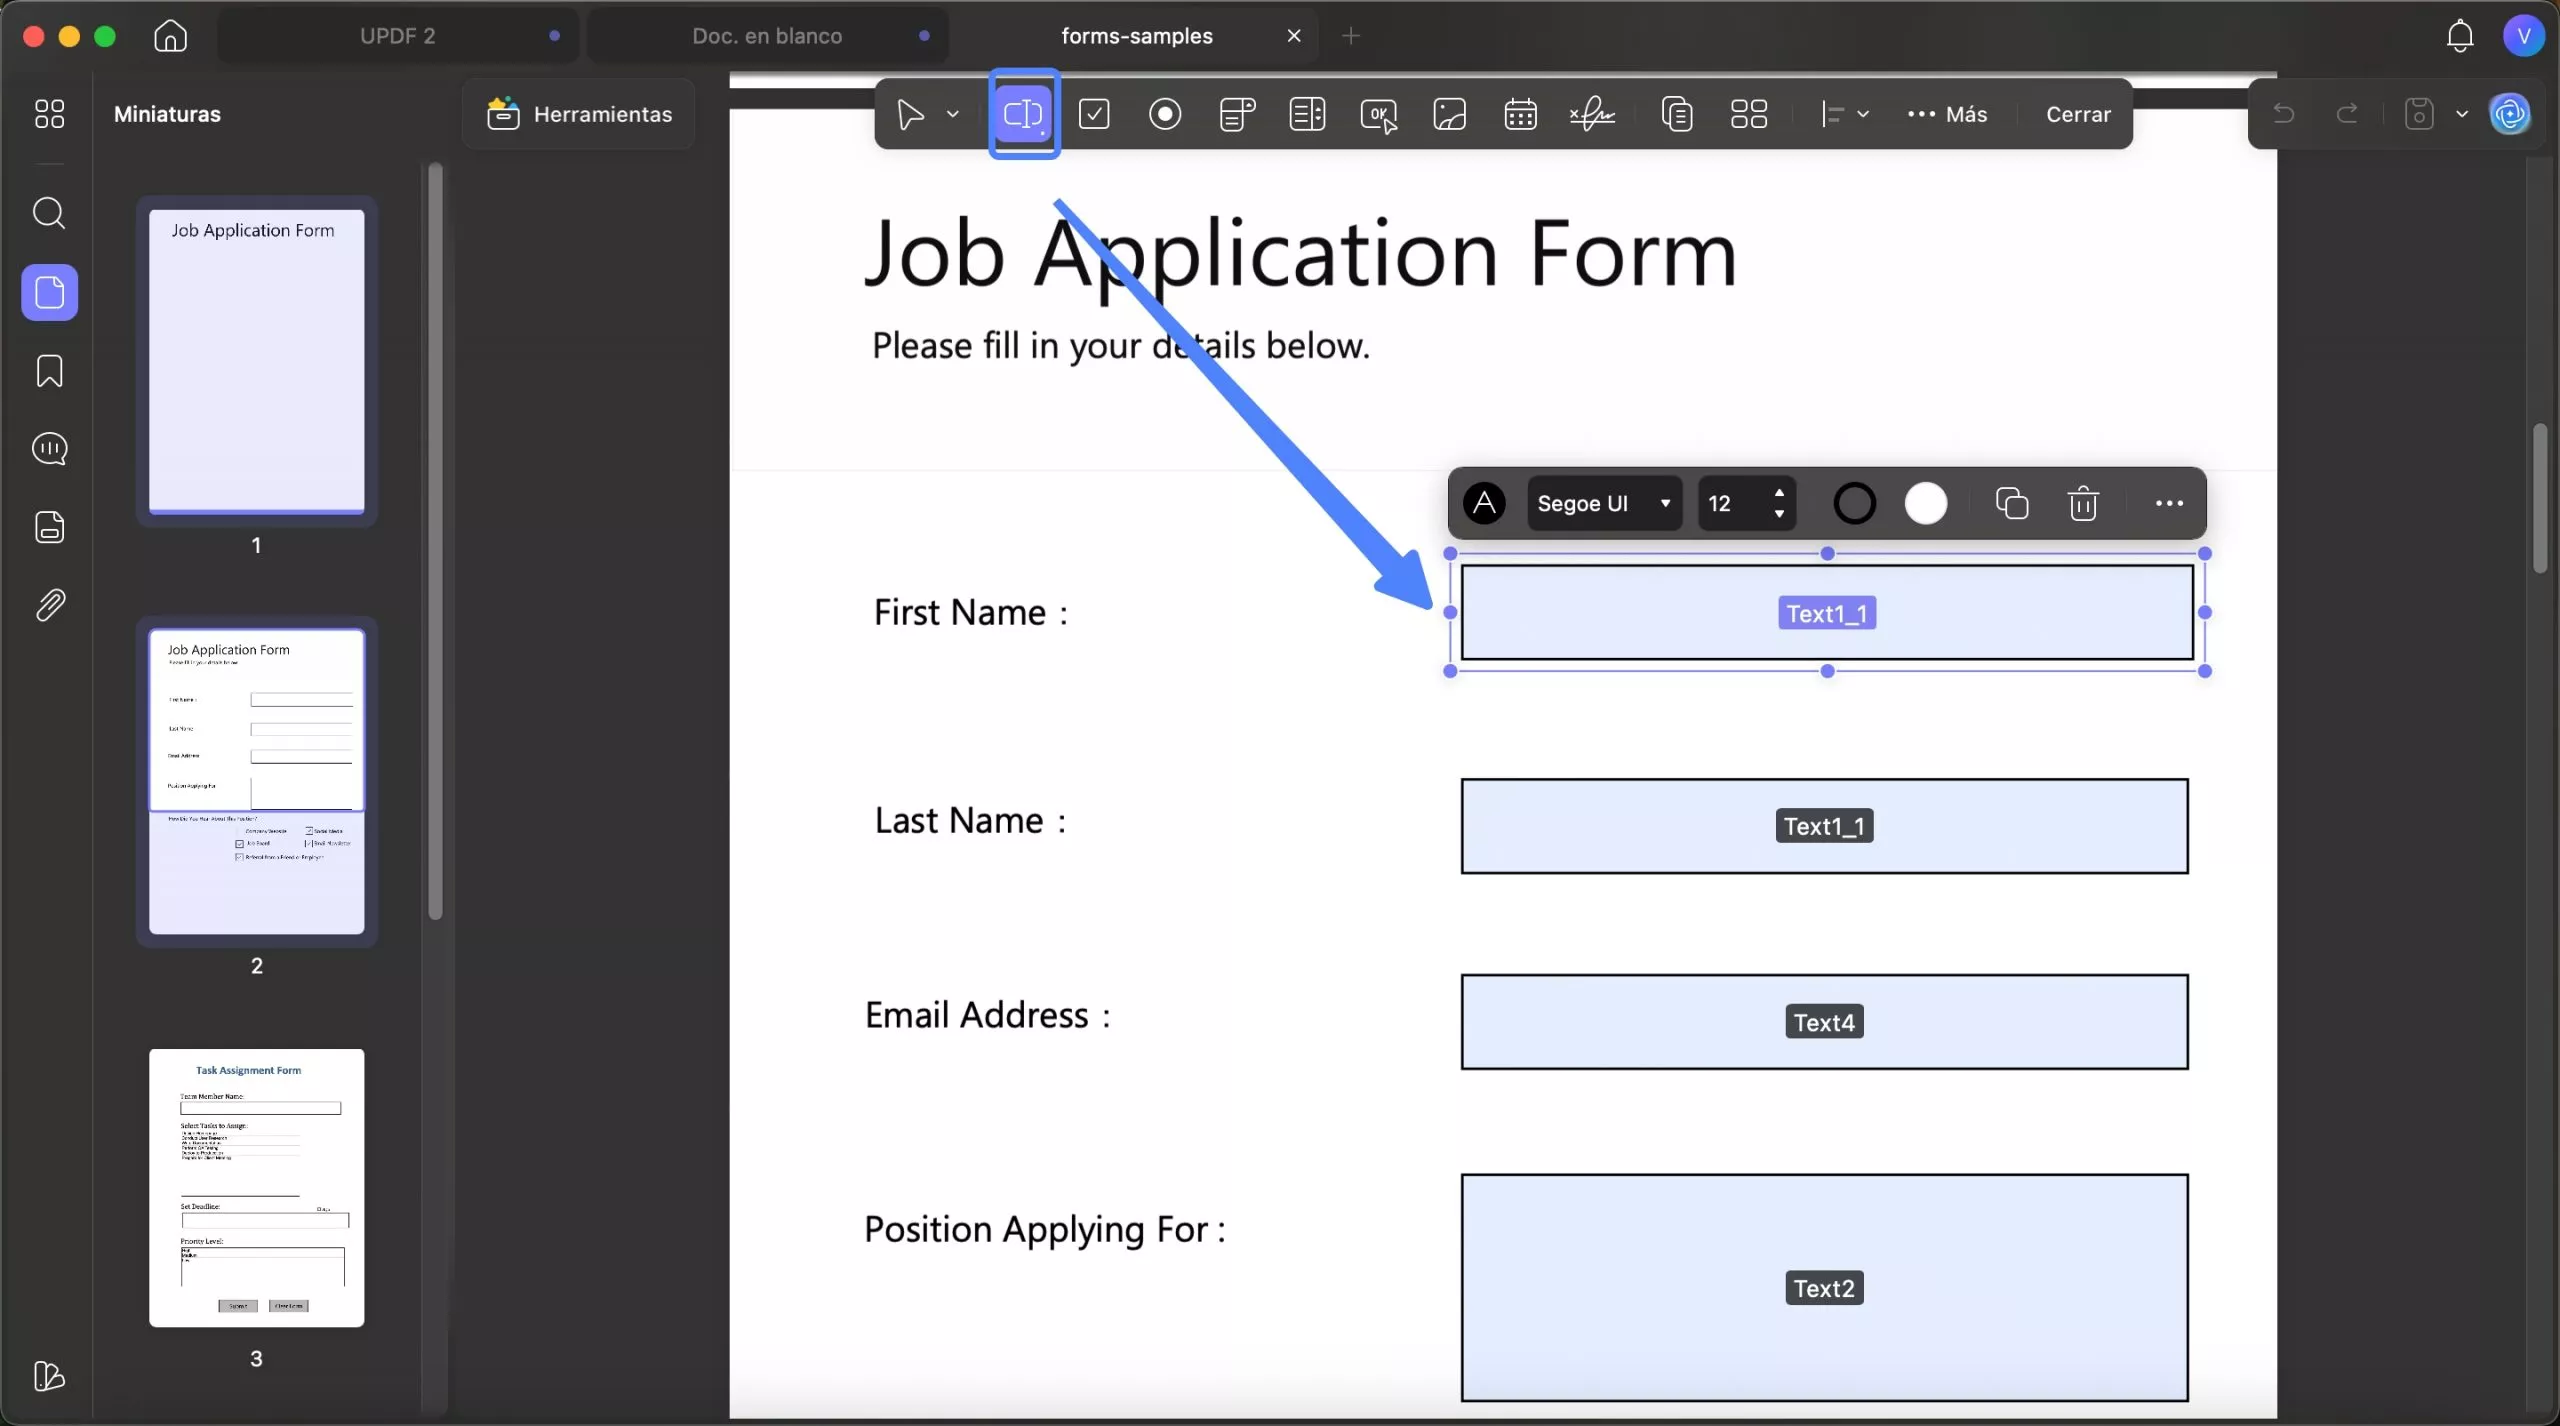The height and width of the screenshot is (1426, 2560).
Task: Open the Segoe UI font dropdown
Action: (1604, 503)
